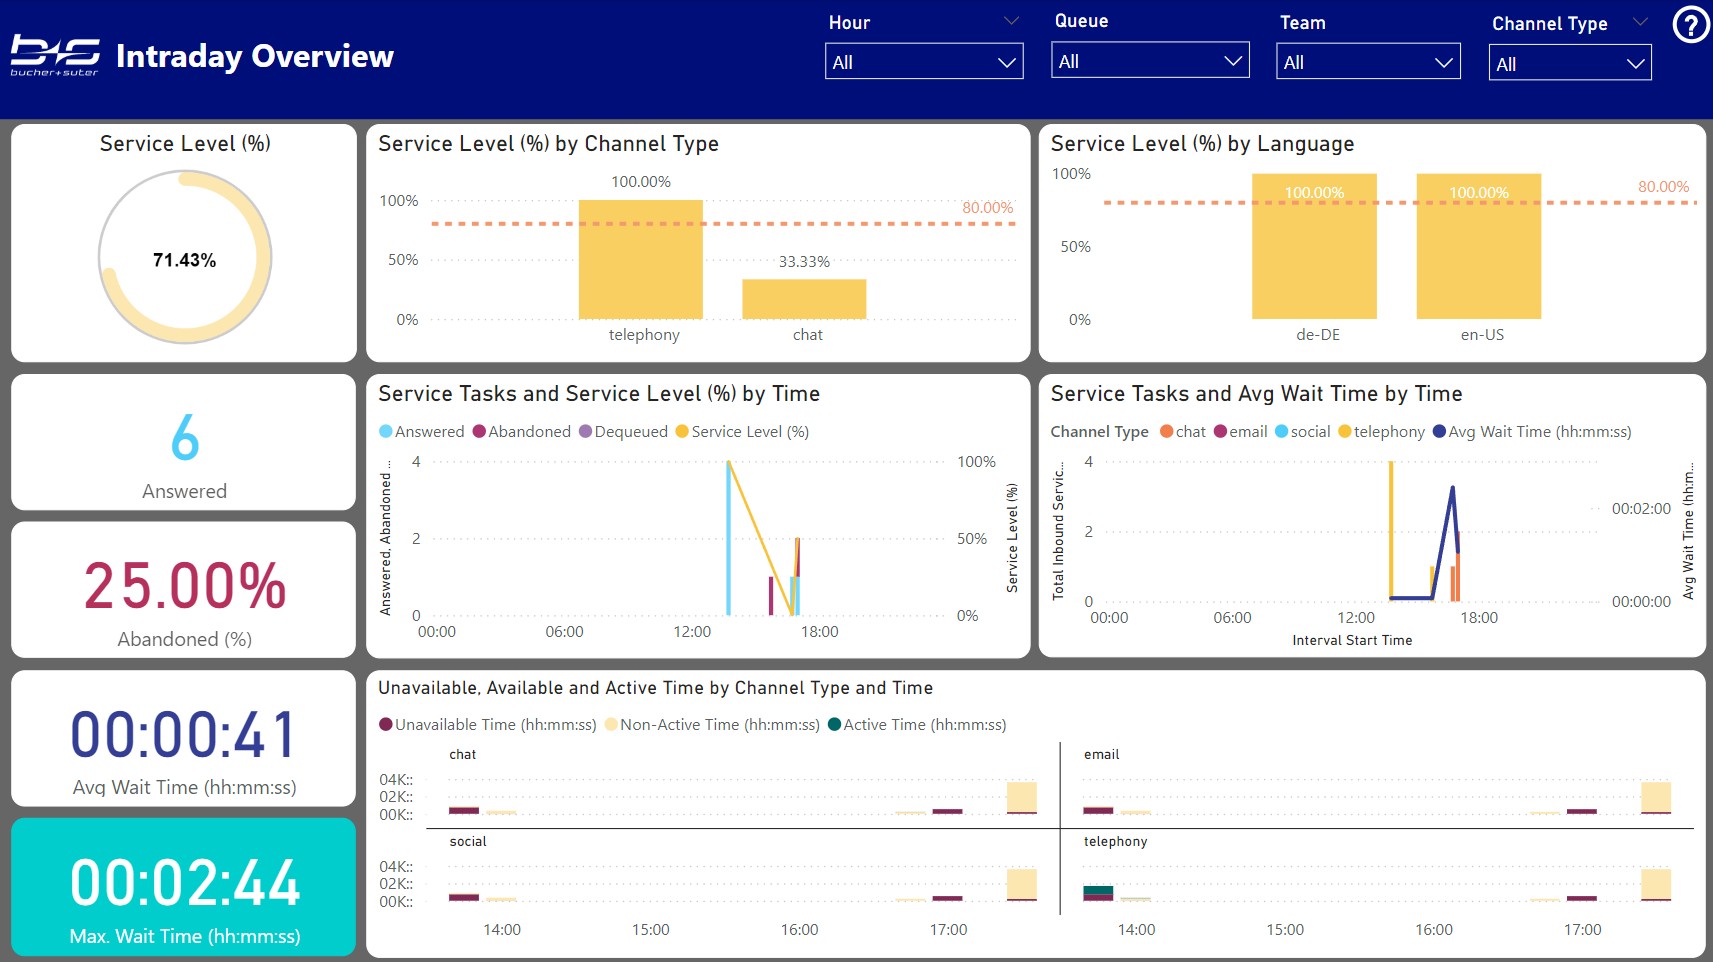Click the Abandoned legend marker
1713x962 pixels.
479,432
